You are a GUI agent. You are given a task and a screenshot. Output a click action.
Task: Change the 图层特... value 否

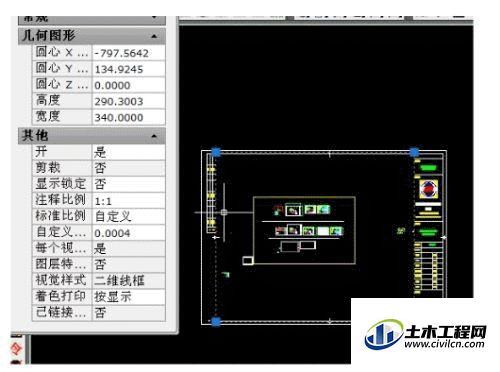128,264
